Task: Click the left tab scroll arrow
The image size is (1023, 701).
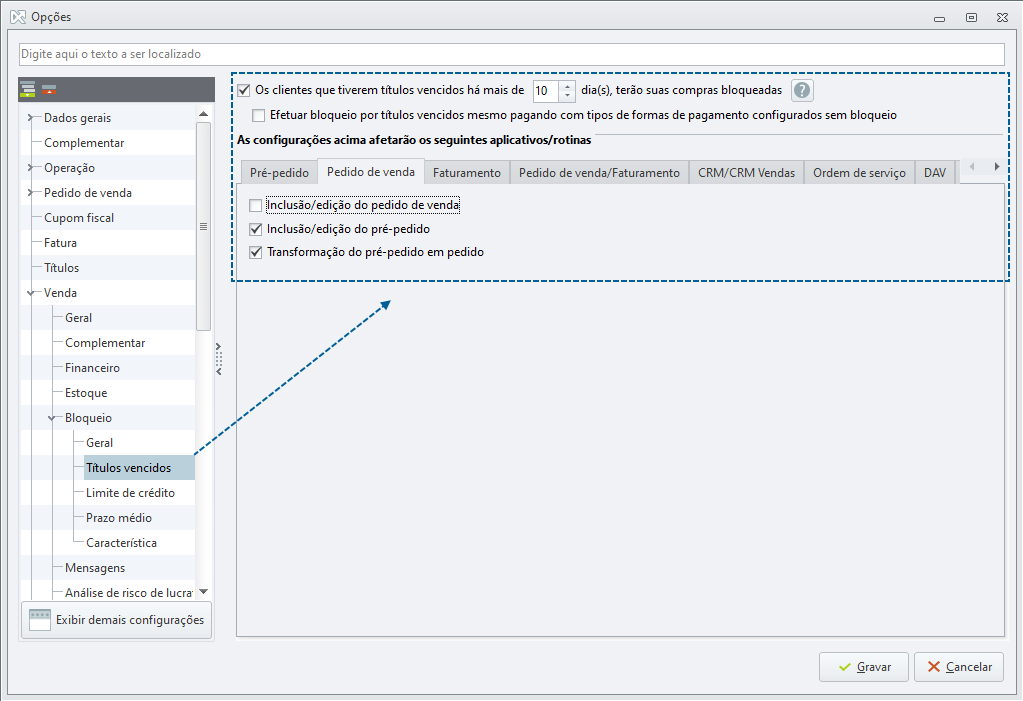Action: pos(971,167)
